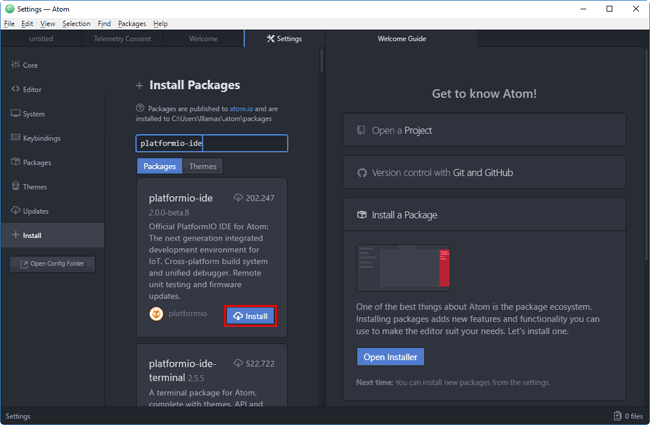Open the Packages menu in menu bar

[x=132, y=24]
